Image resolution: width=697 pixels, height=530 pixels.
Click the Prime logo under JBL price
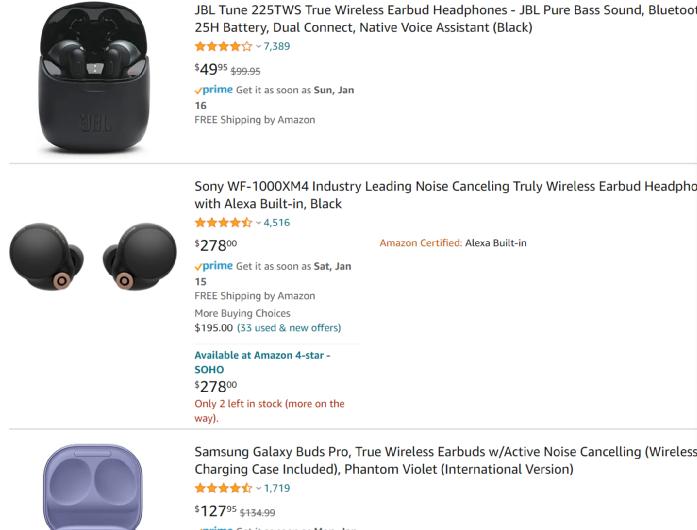coord(214,90)
